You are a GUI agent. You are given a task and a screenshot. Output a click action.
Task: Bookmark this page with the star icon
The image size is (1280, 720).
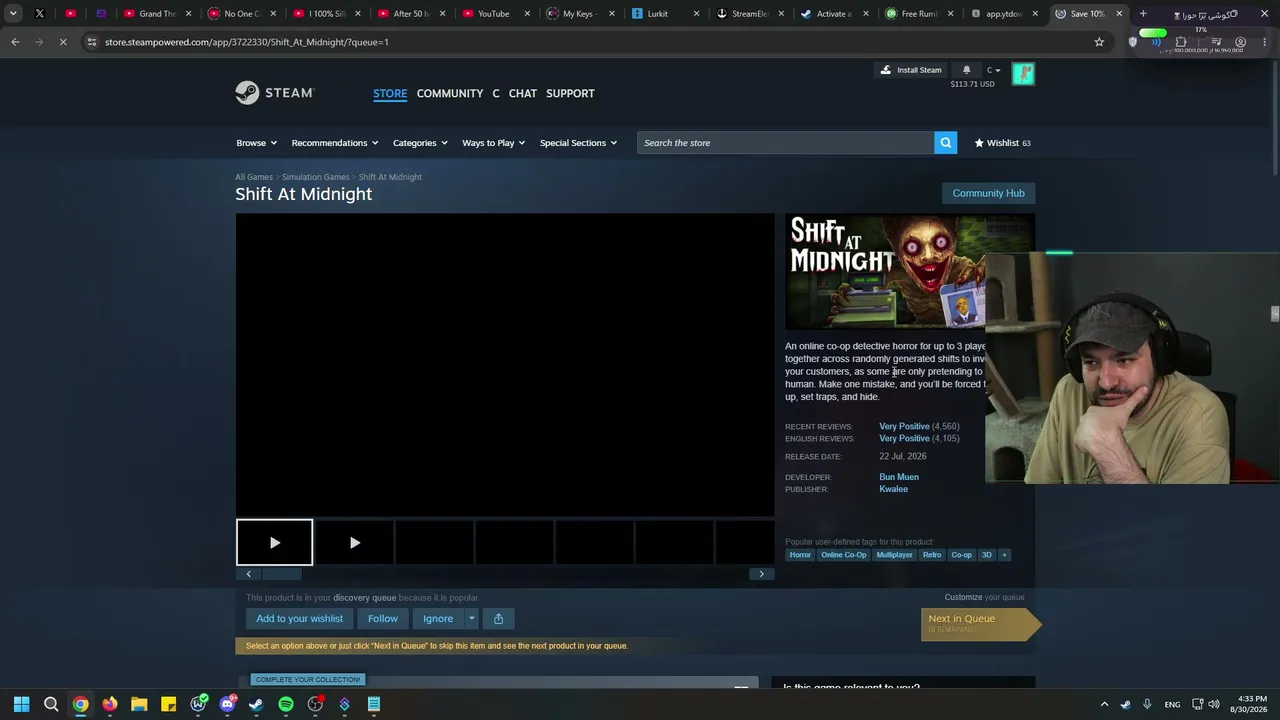(x=1099, y=42)
